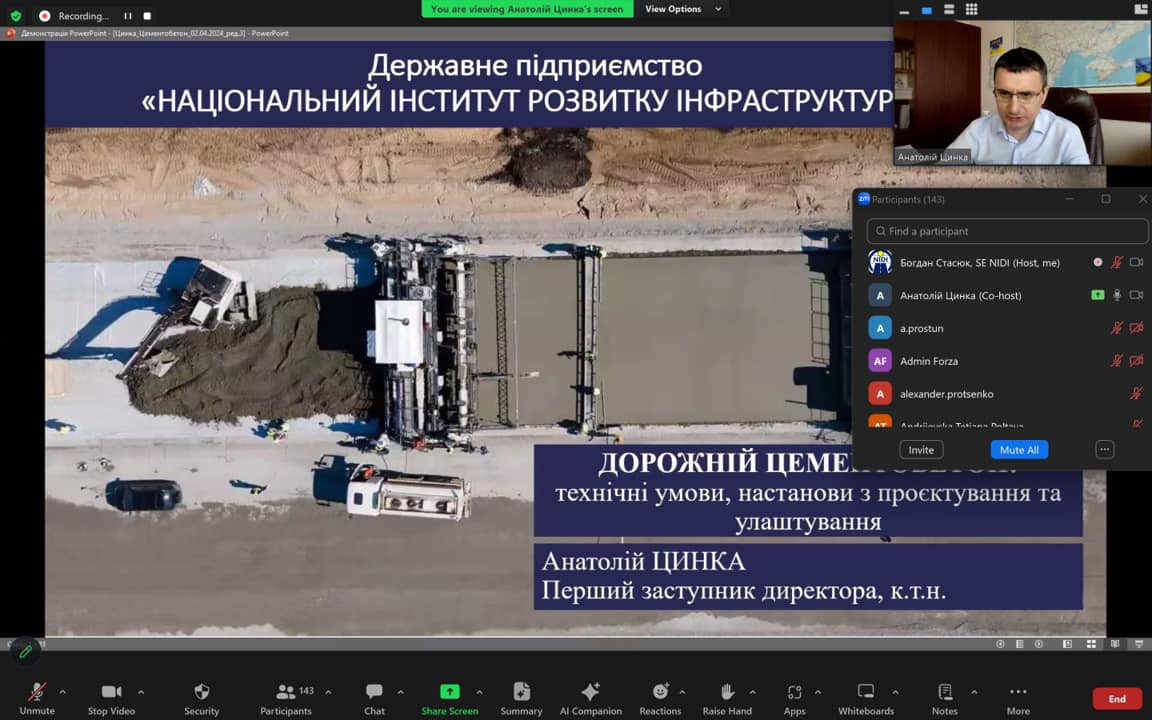
Task: Click the Mute All button
Action: [1019, 450]
